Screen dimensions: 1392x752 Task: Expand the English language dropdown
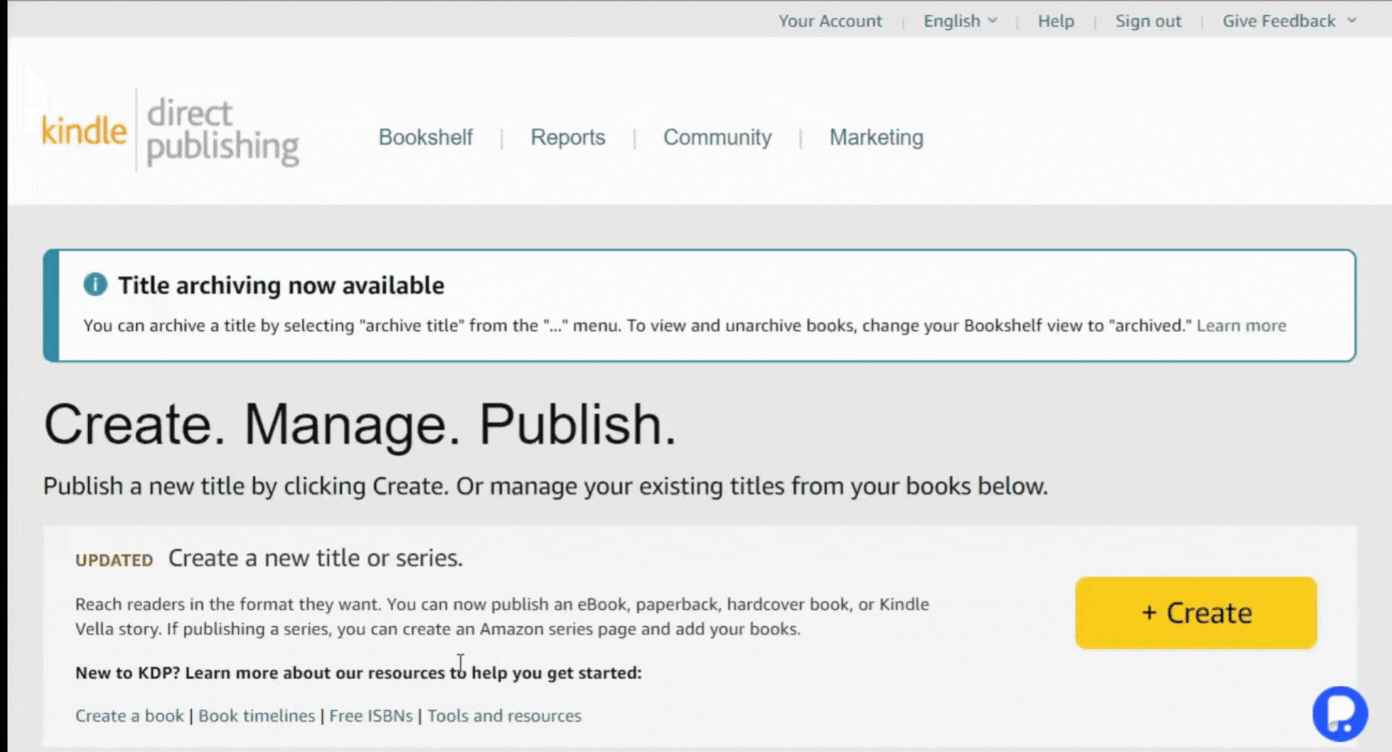(x=960, y=21)
